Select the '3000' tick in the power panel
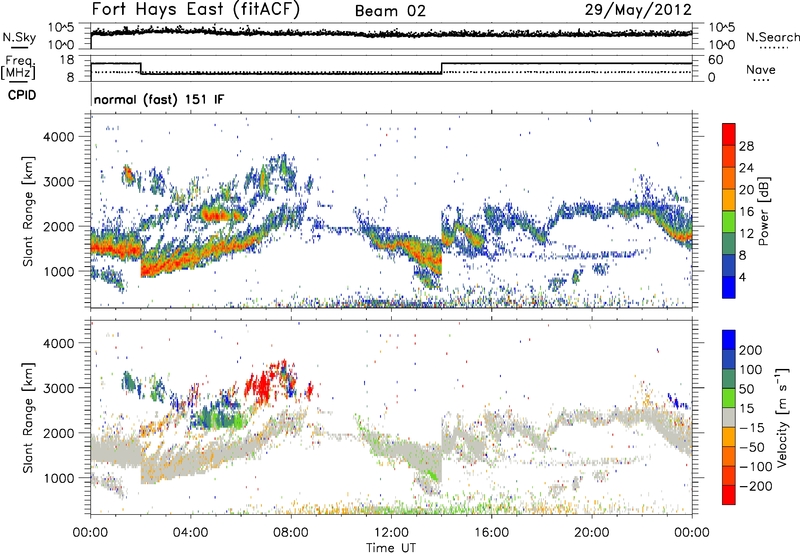The height and width of the screenshot is (554, 800). point(58,182)
